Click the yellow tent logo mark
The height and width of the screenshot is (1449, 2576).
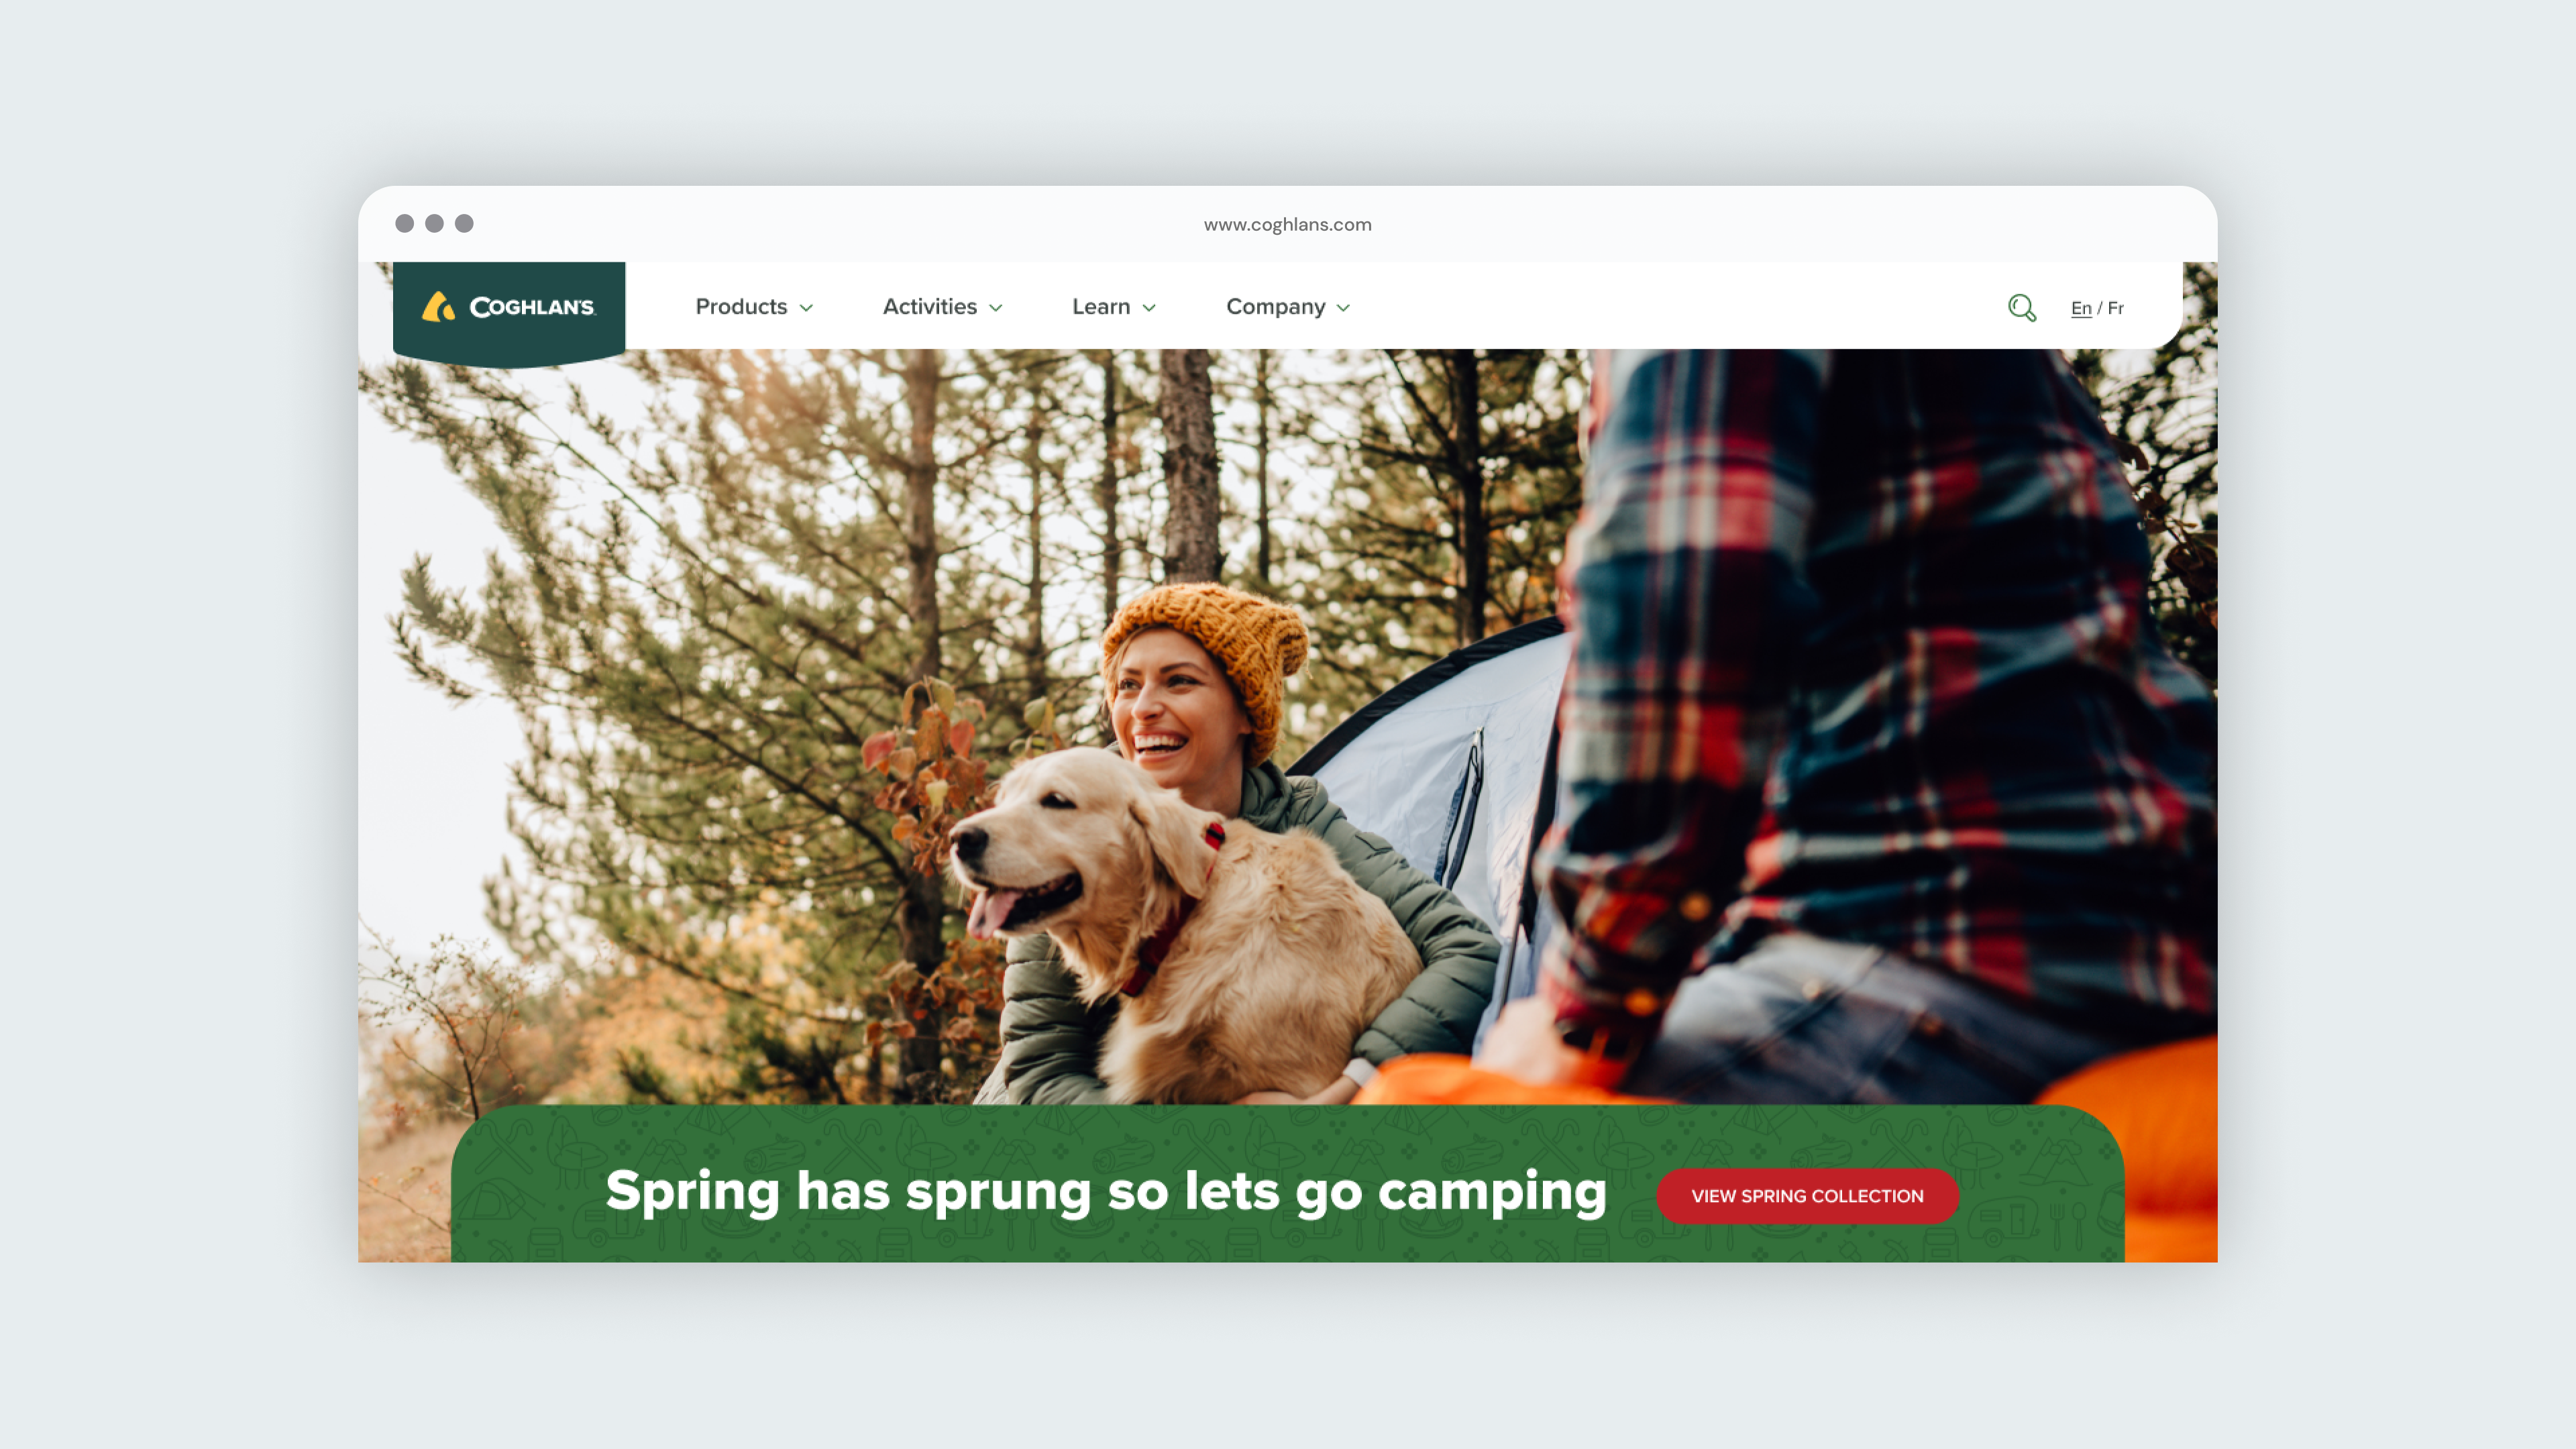point(438,306)
